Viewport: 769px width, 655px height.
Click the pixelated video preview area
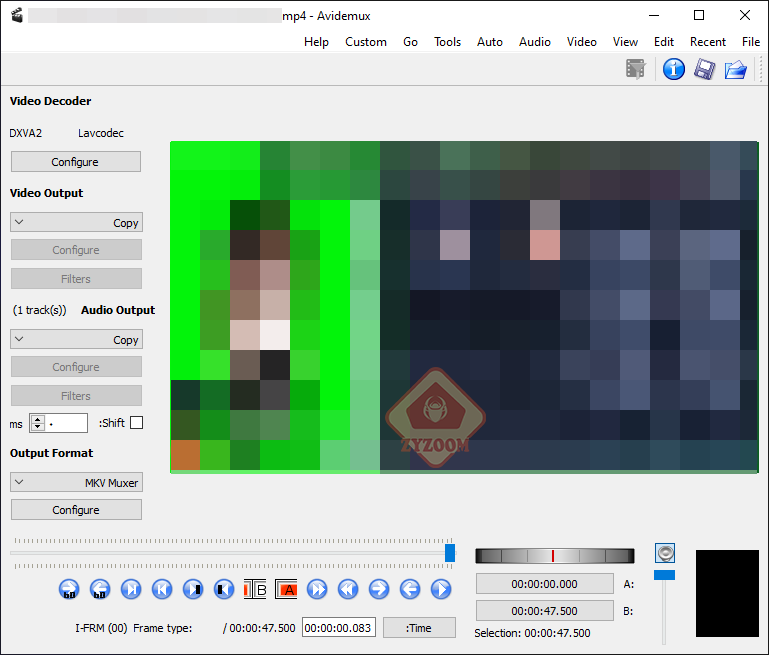click(464, 307)
